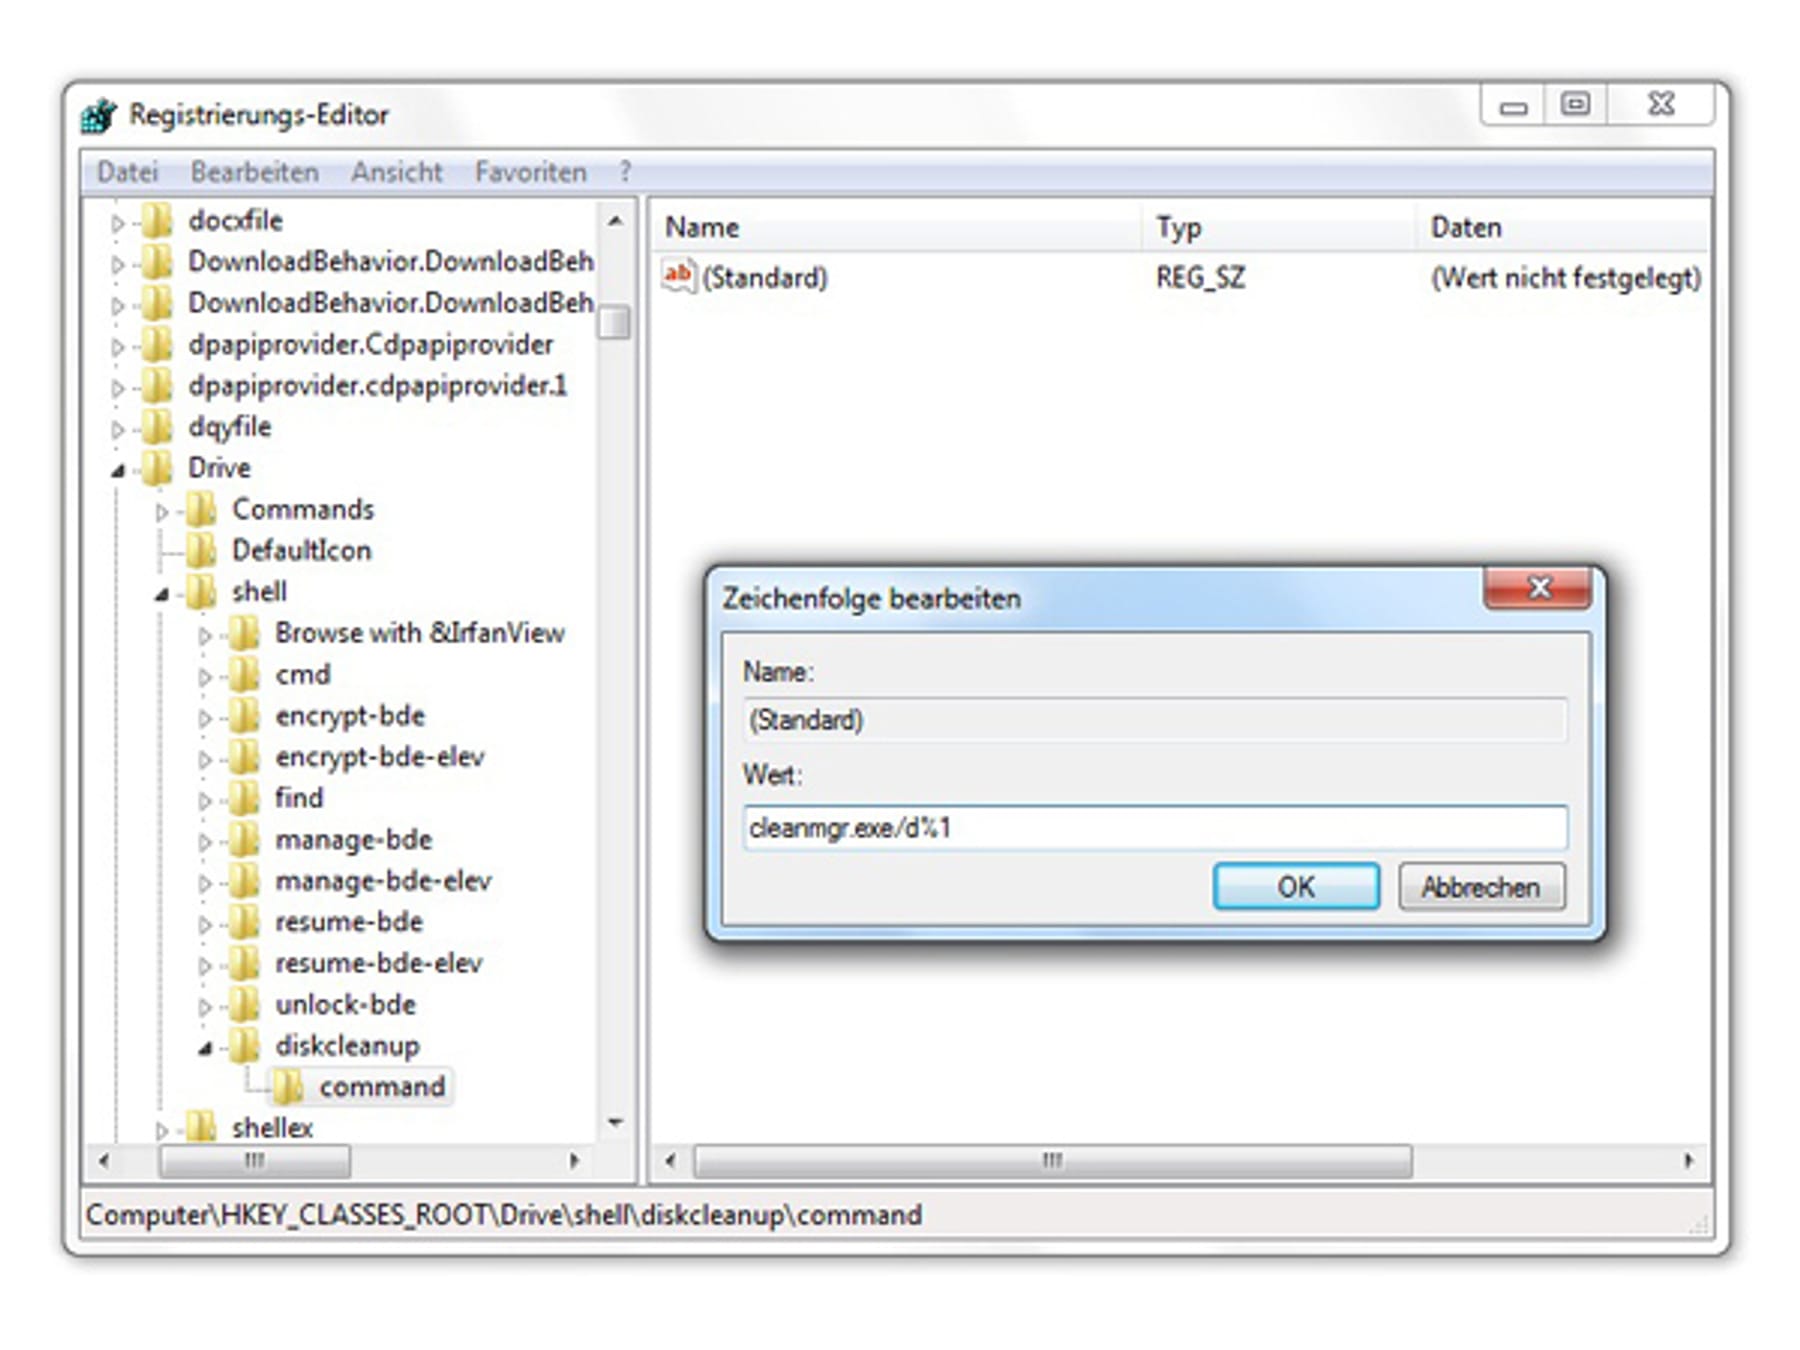Select the encrypt-bde folder icon
This screenshot has height=1350, width=1800.
tap(244, 716)
